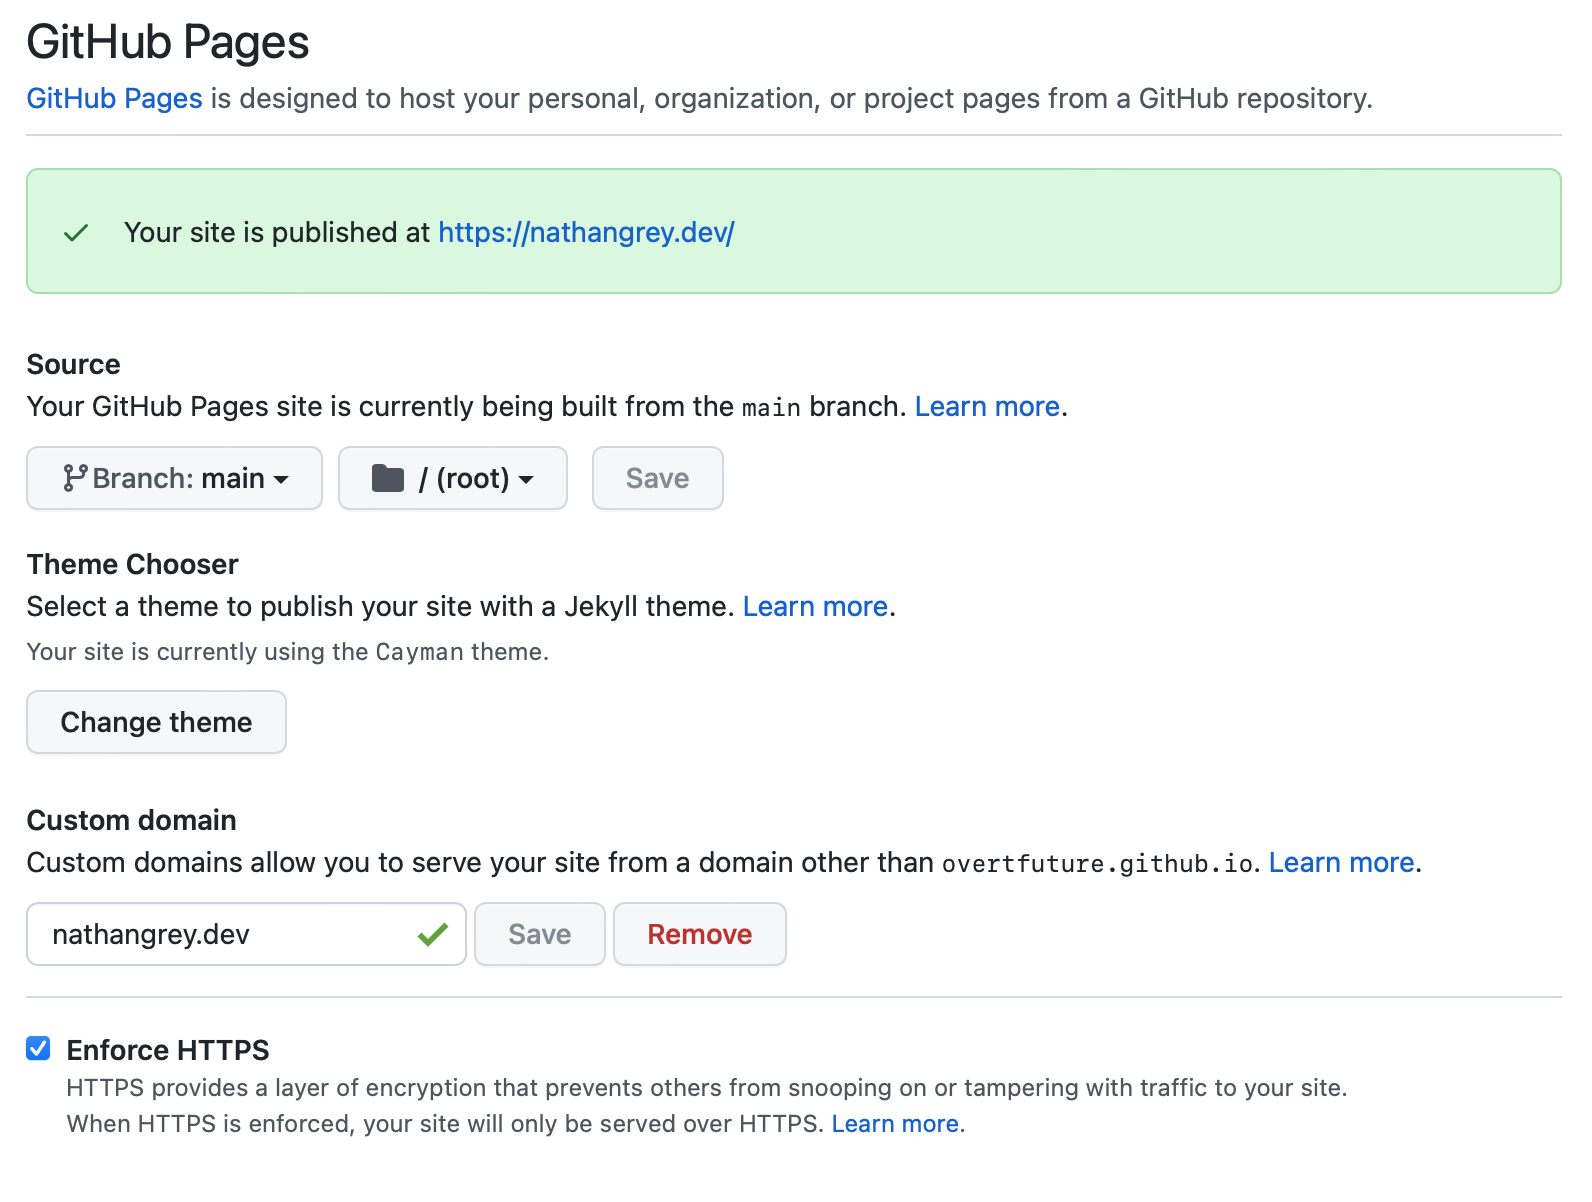Click the 'Theme Chooser' heading

click(132, 564)
